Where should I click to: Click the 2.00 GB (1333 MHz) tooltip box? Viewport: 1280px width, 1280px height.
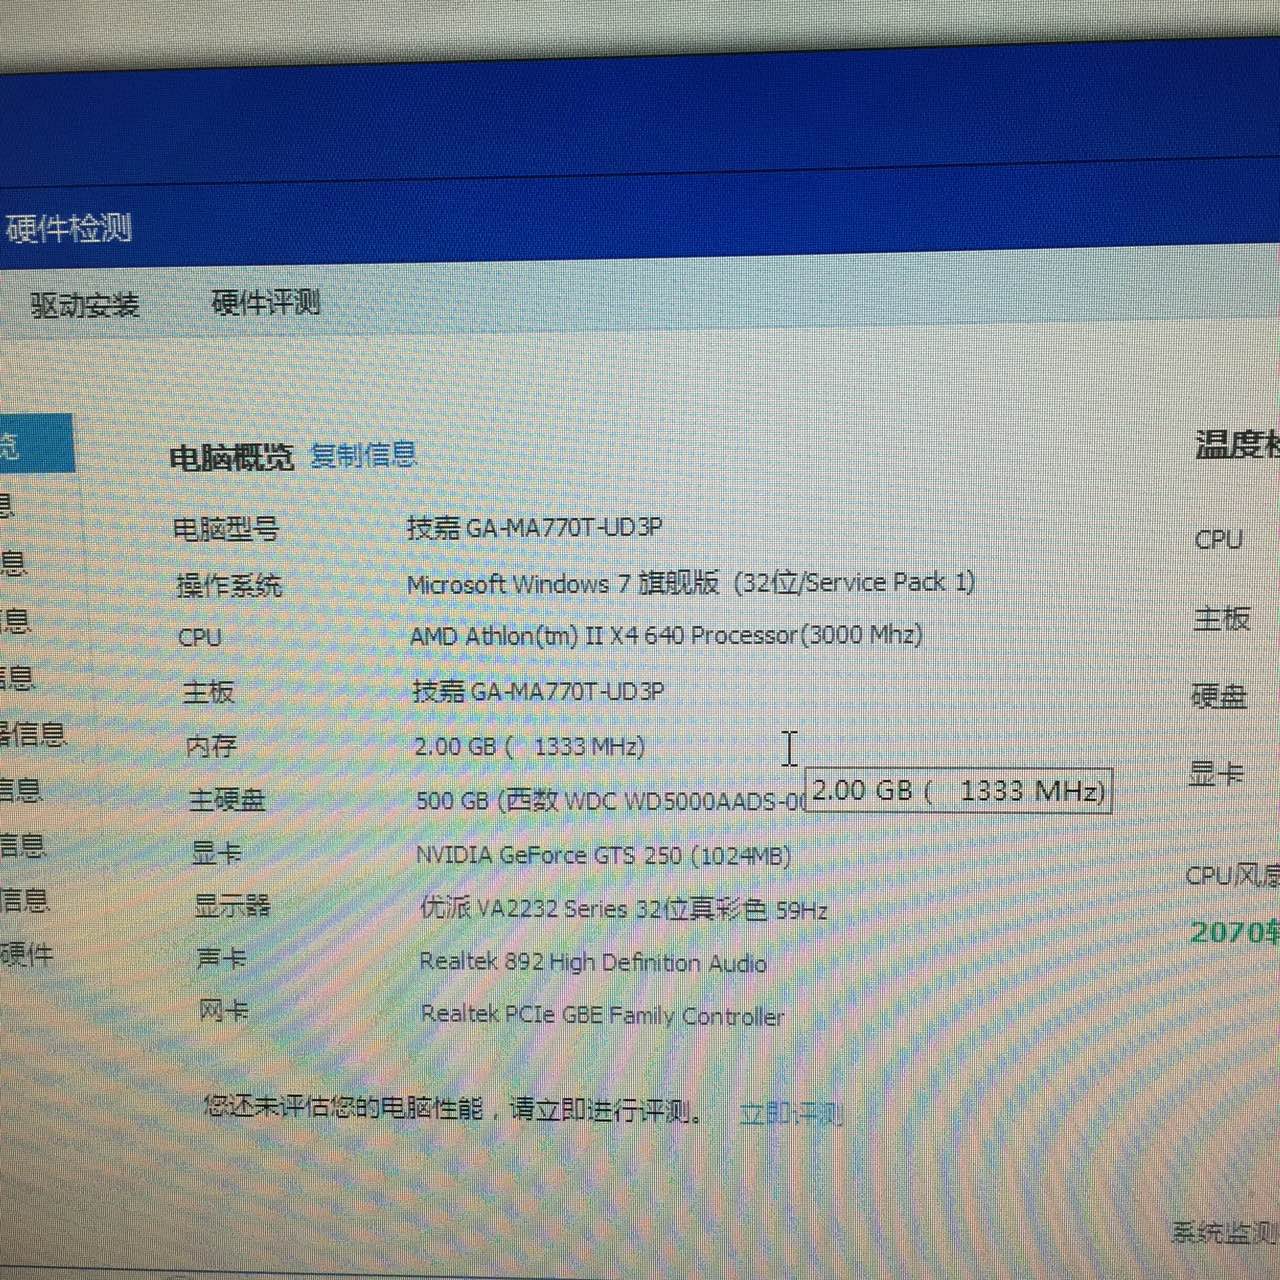959,791
